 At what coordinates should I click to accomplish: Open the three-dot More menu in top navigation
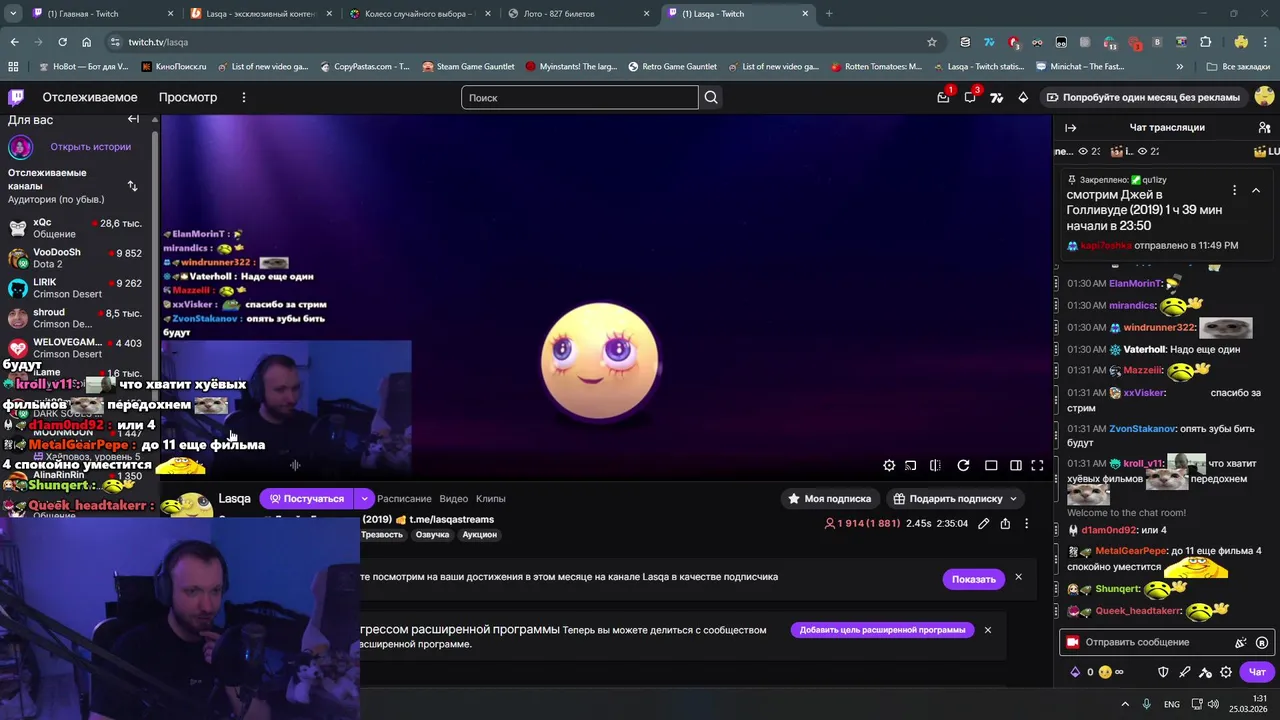243,97
